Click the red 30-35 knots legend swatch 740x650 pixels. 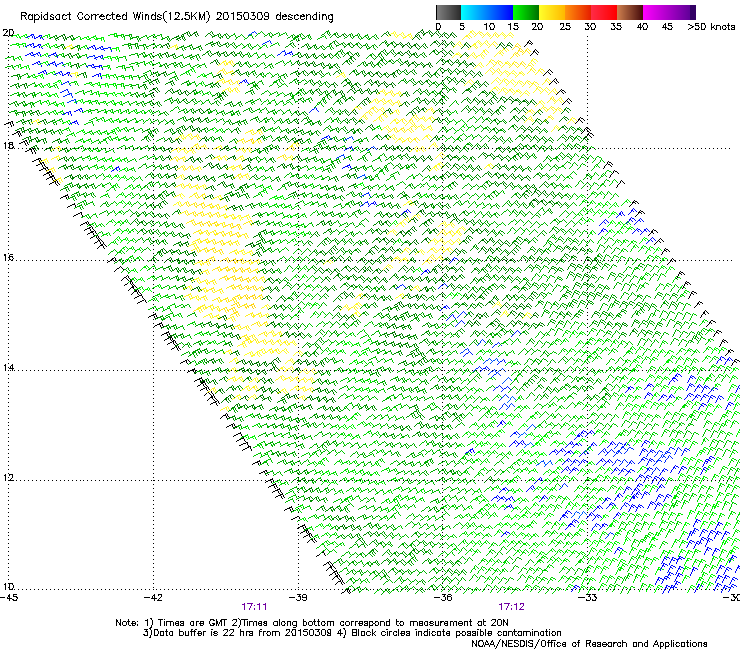coord(604,12)
